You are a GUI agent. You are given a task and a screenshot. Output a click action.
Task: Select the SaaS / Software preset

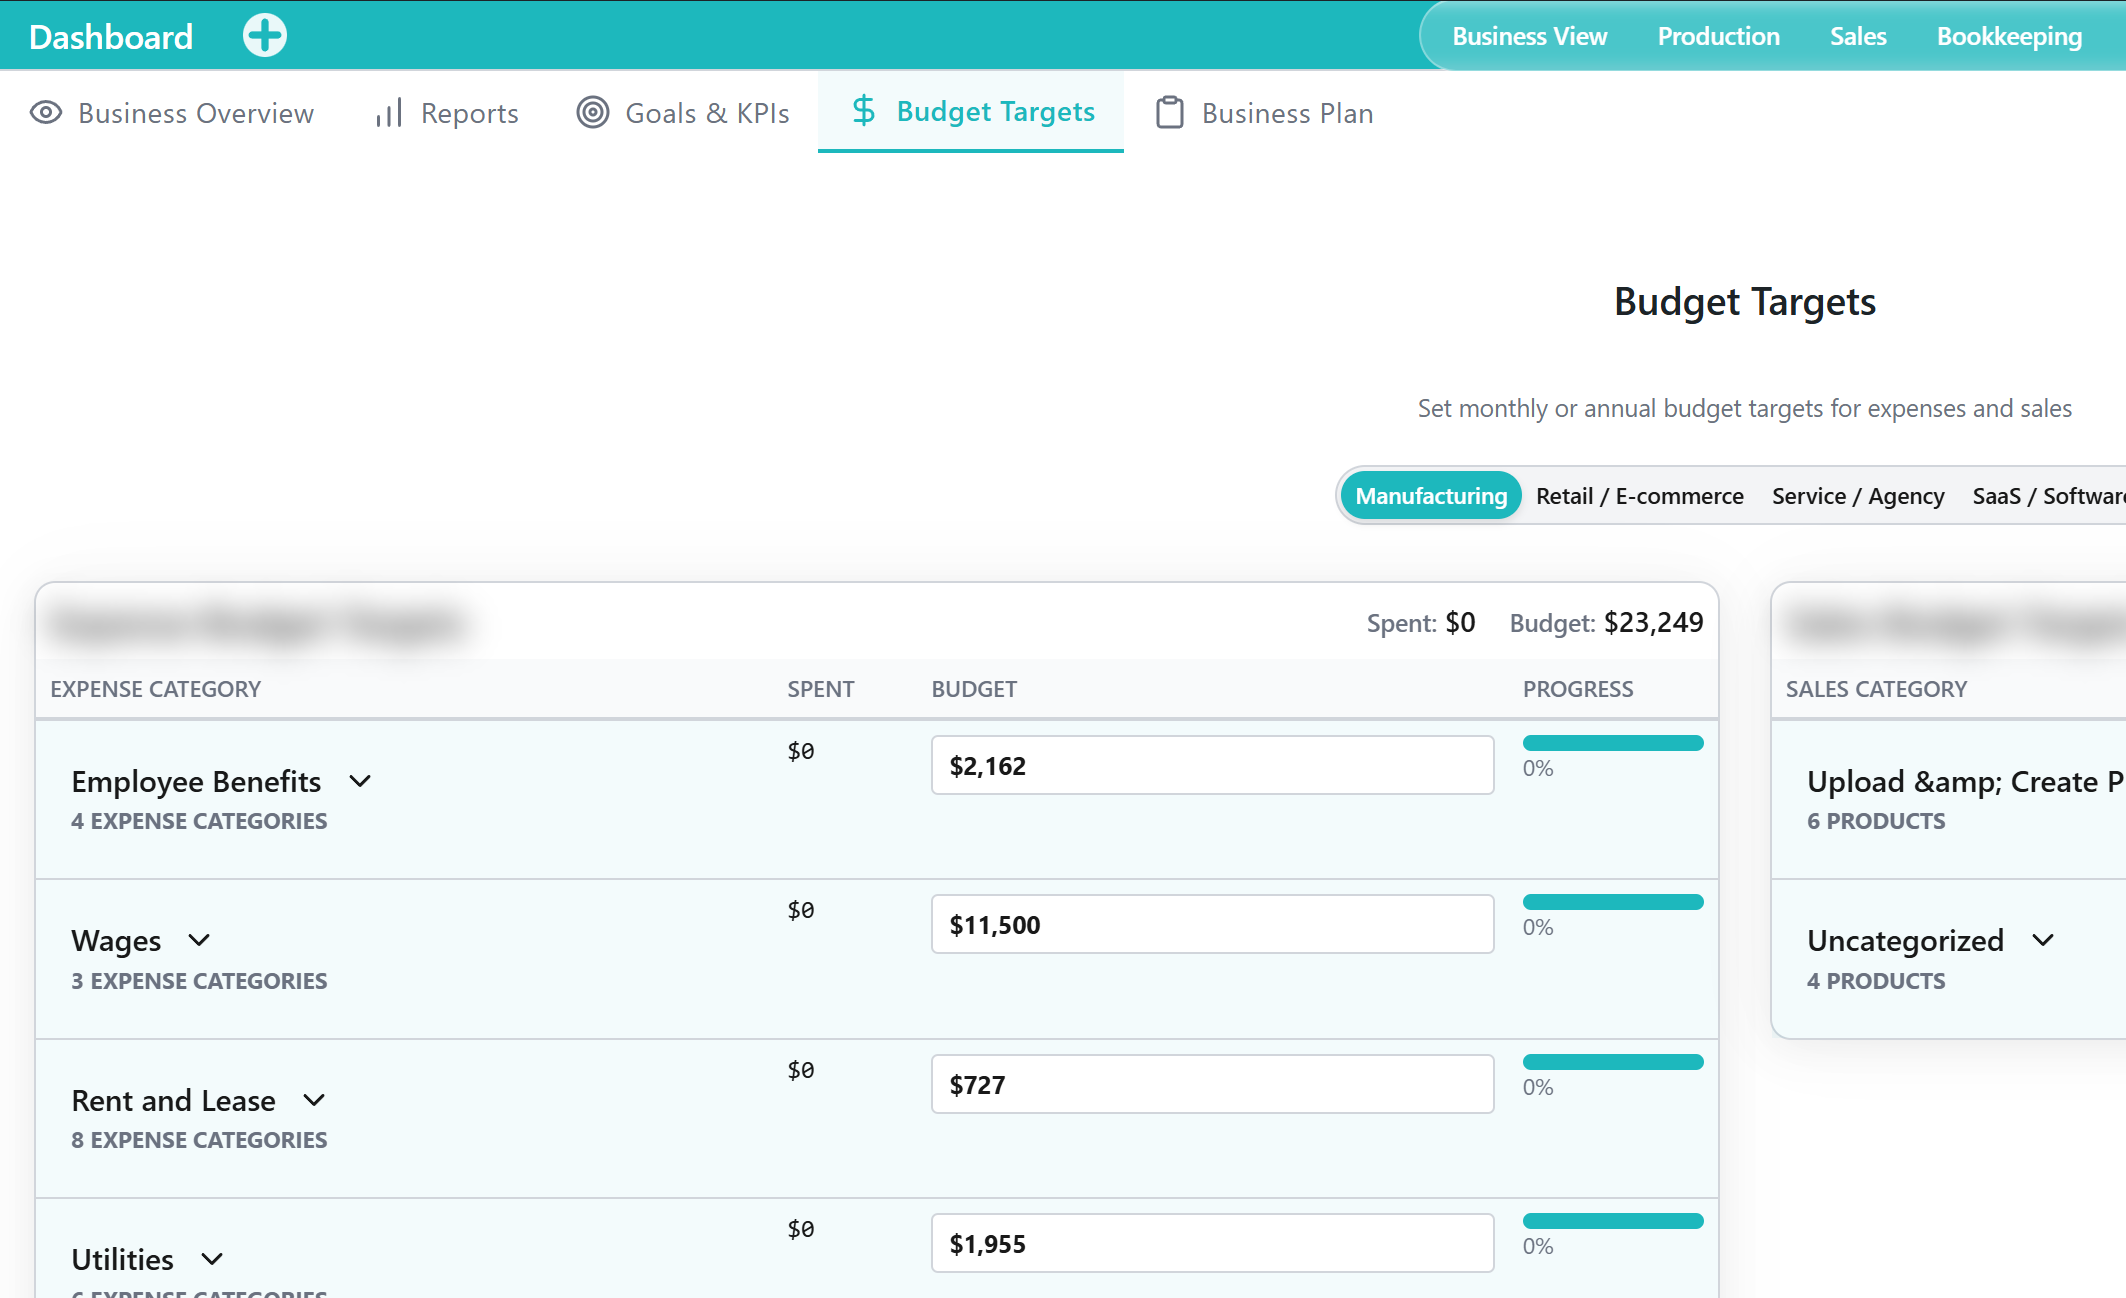coord(2049,496)
